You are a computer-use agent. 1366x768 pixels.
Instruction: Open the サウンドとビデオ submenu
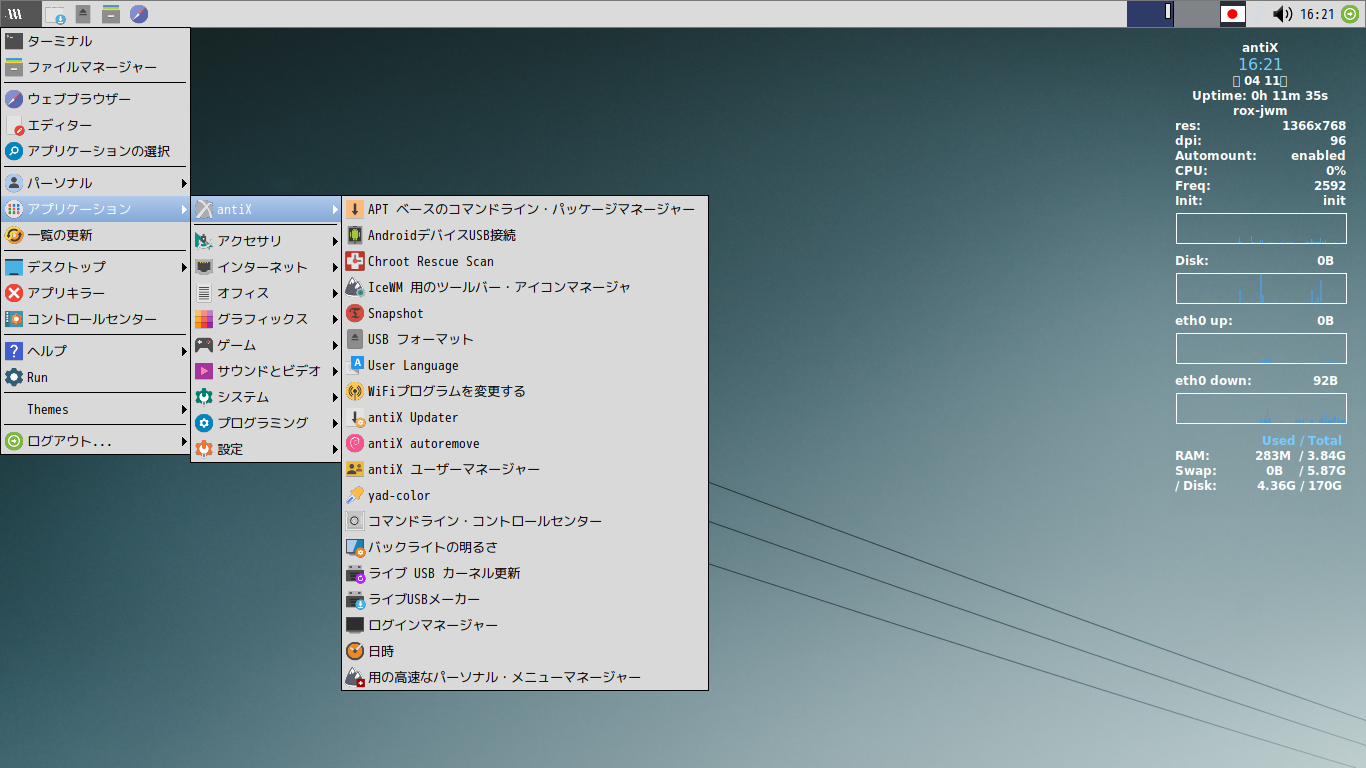[266, 371]
